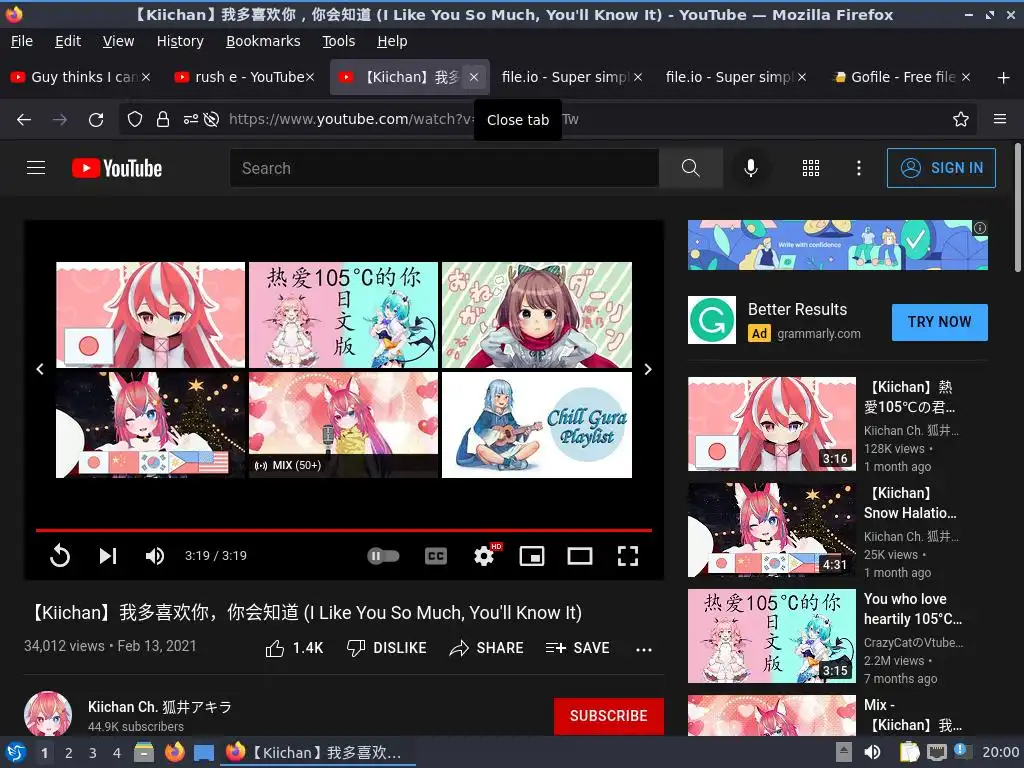Activate the miniplayer icon
The width and height of the screenshot is (1024, 768).
click(532, 556)
